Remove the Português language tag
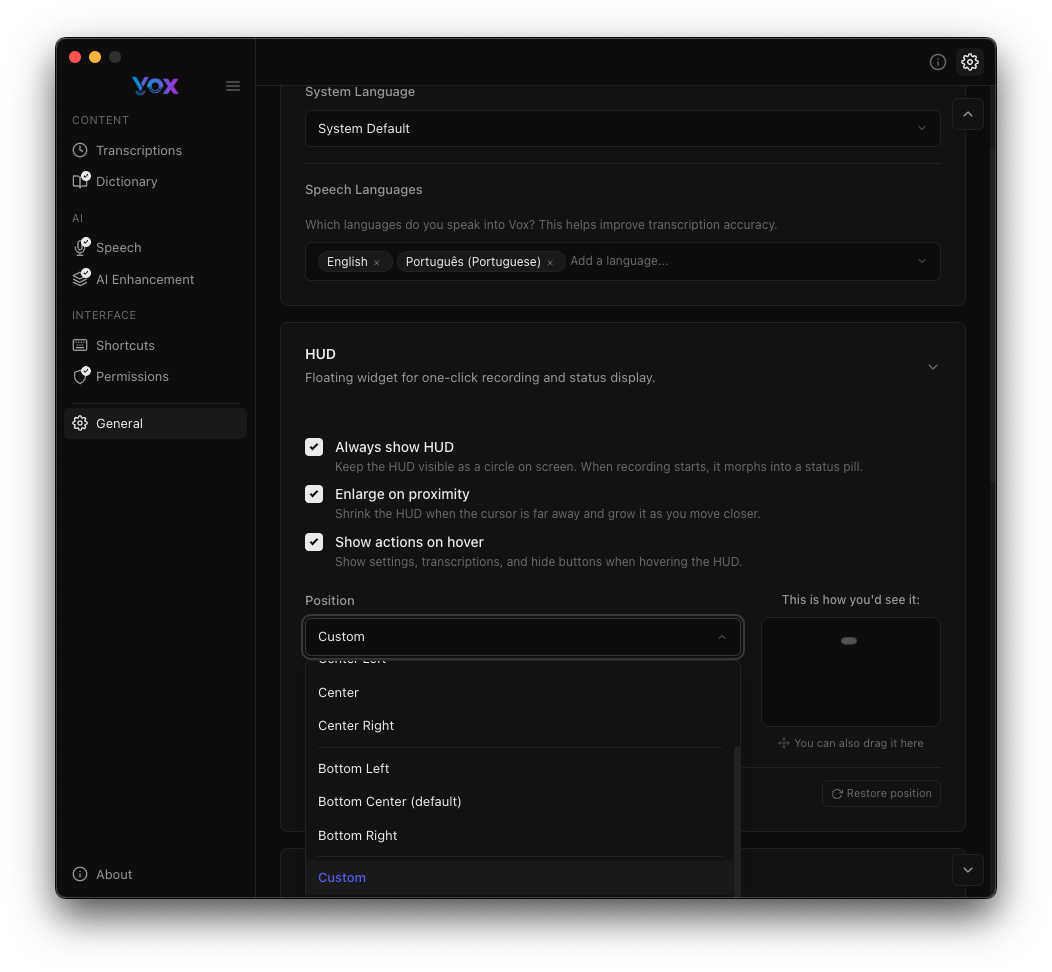1052x972 pixels. tap(550, 263)
